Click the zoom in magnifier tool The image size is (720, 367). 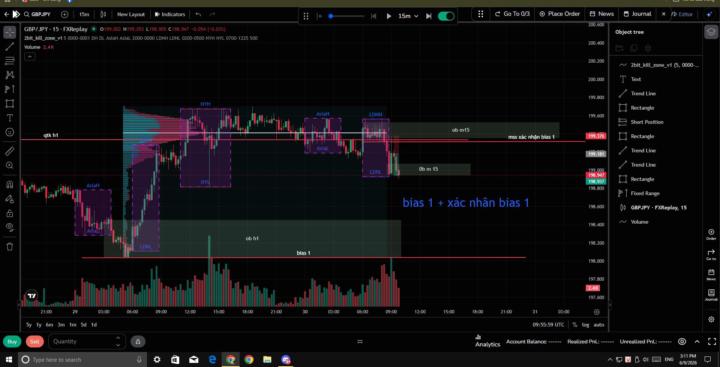[9, 165]
